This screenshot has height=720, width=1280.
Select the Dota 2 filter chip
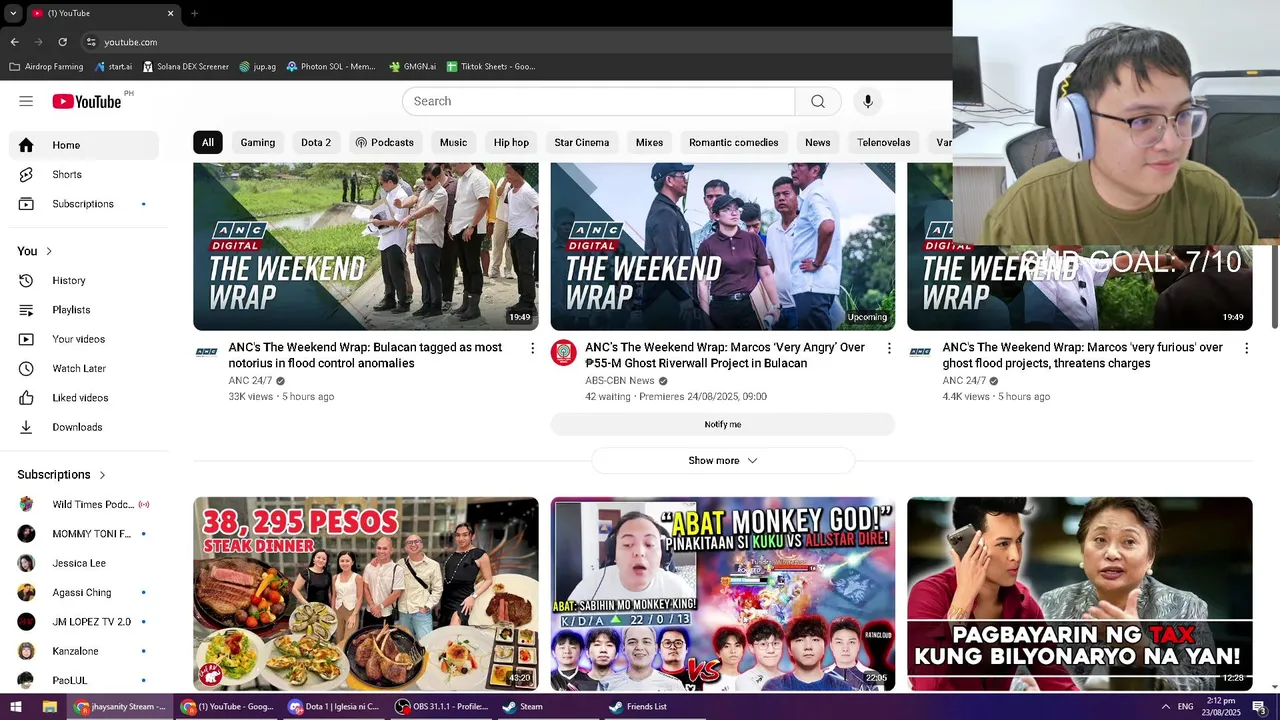[x=316, y=142]
